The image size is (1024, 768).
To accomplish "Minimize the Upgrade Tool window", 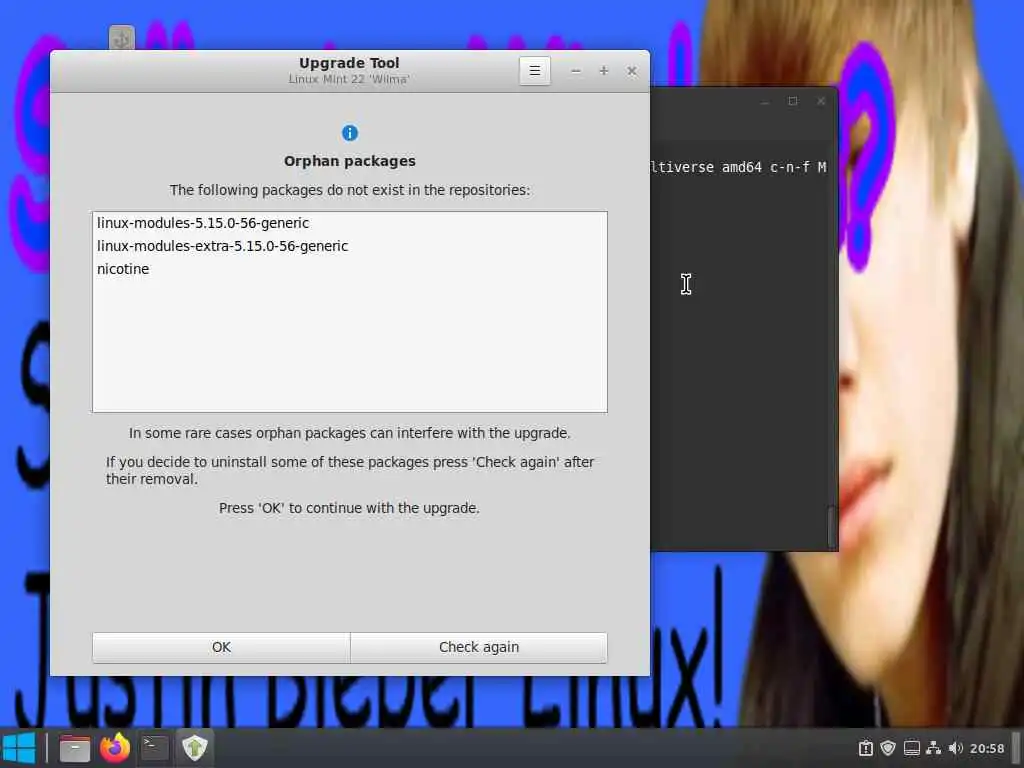I will [575, 71].
